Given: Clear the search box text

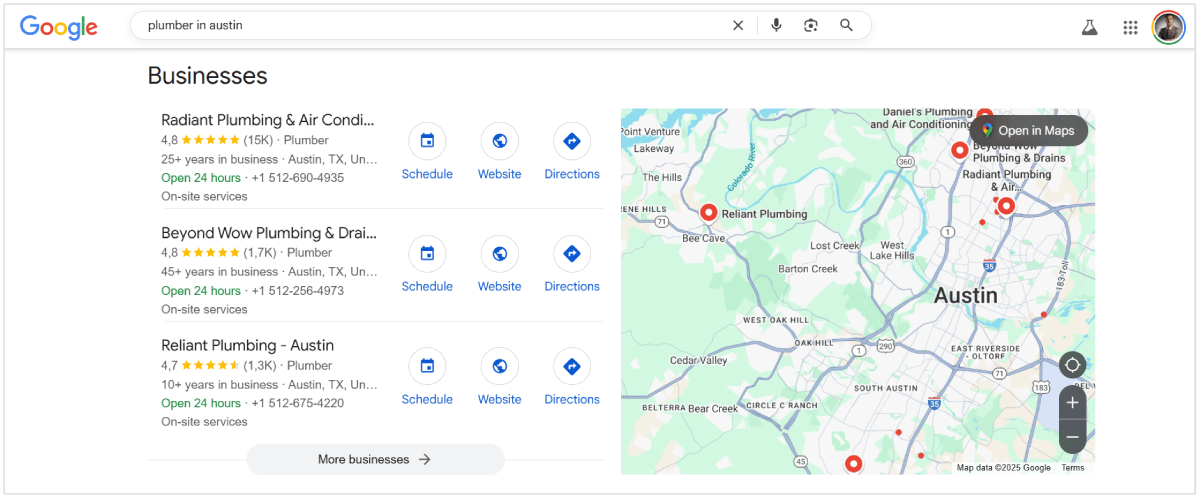Looking at the screenshot, I should pyautogui.click(x=738, y=26).
